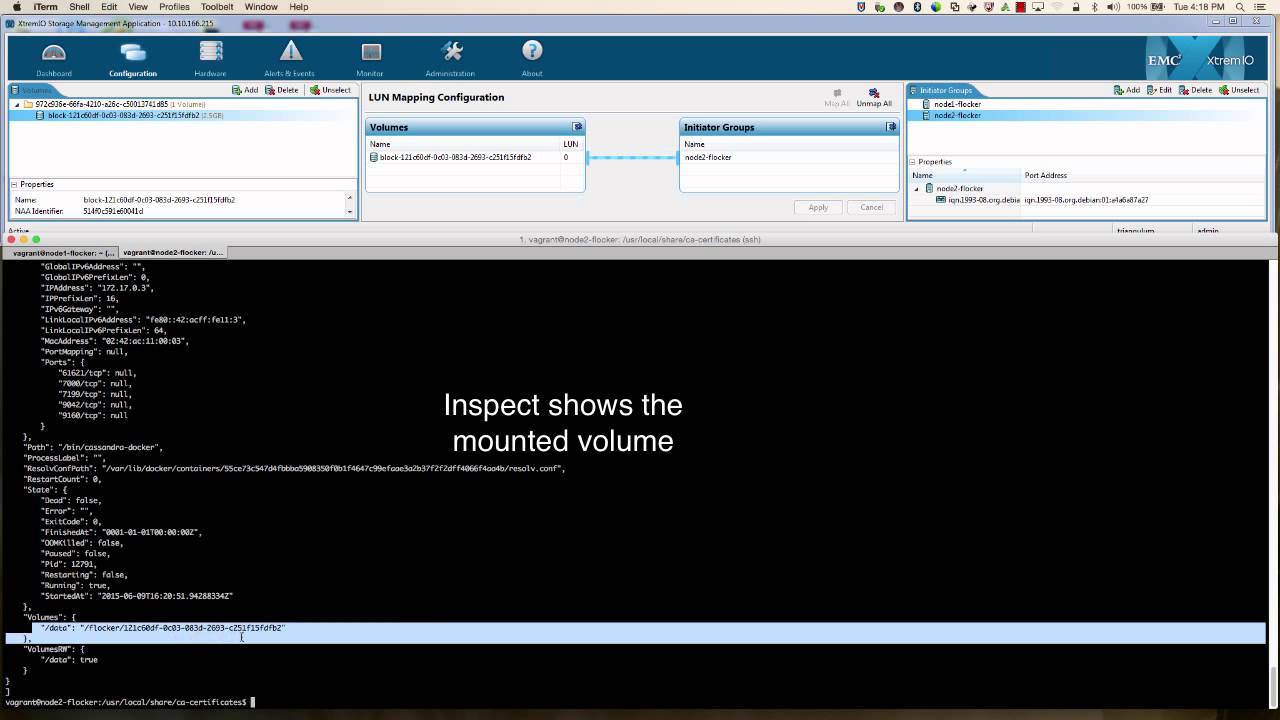The width and height of the screenshot is (1280, 720).
Task: Open the About help icon
Action: point(532,59)
